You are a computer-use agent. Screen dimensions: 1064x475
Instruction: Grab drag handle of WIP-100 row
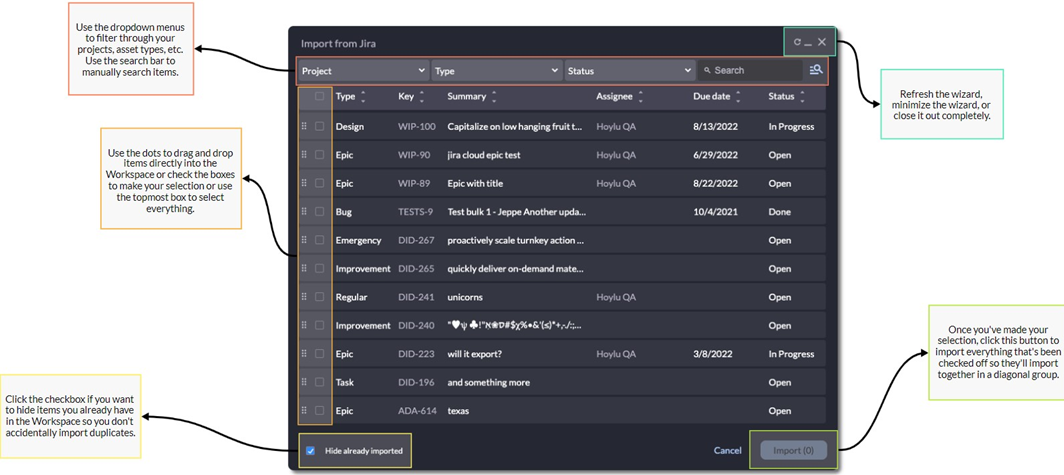(x=304, y=126)
